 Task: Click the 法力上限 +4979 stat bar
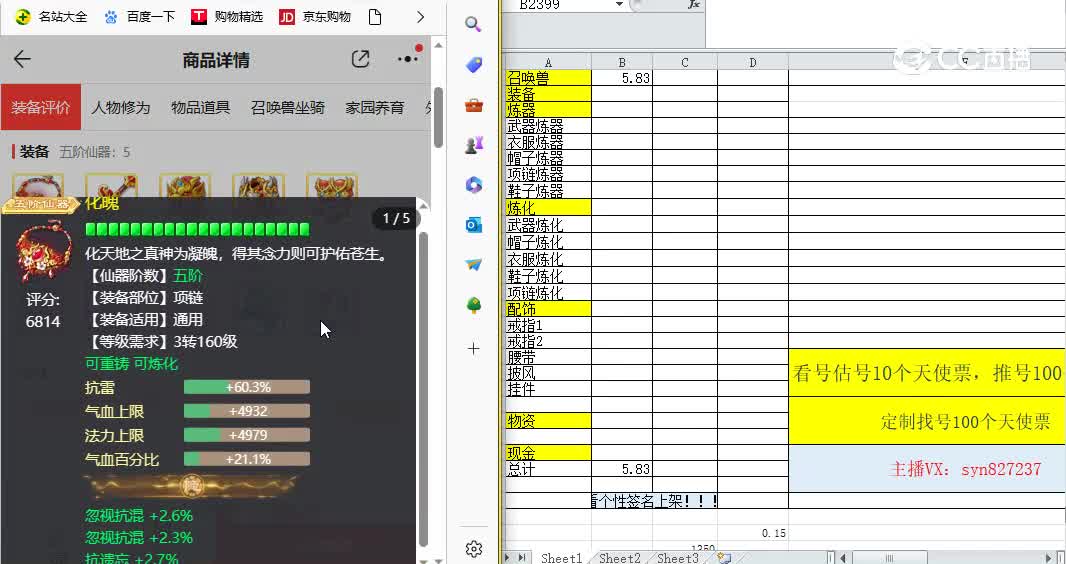click(247, 435)
